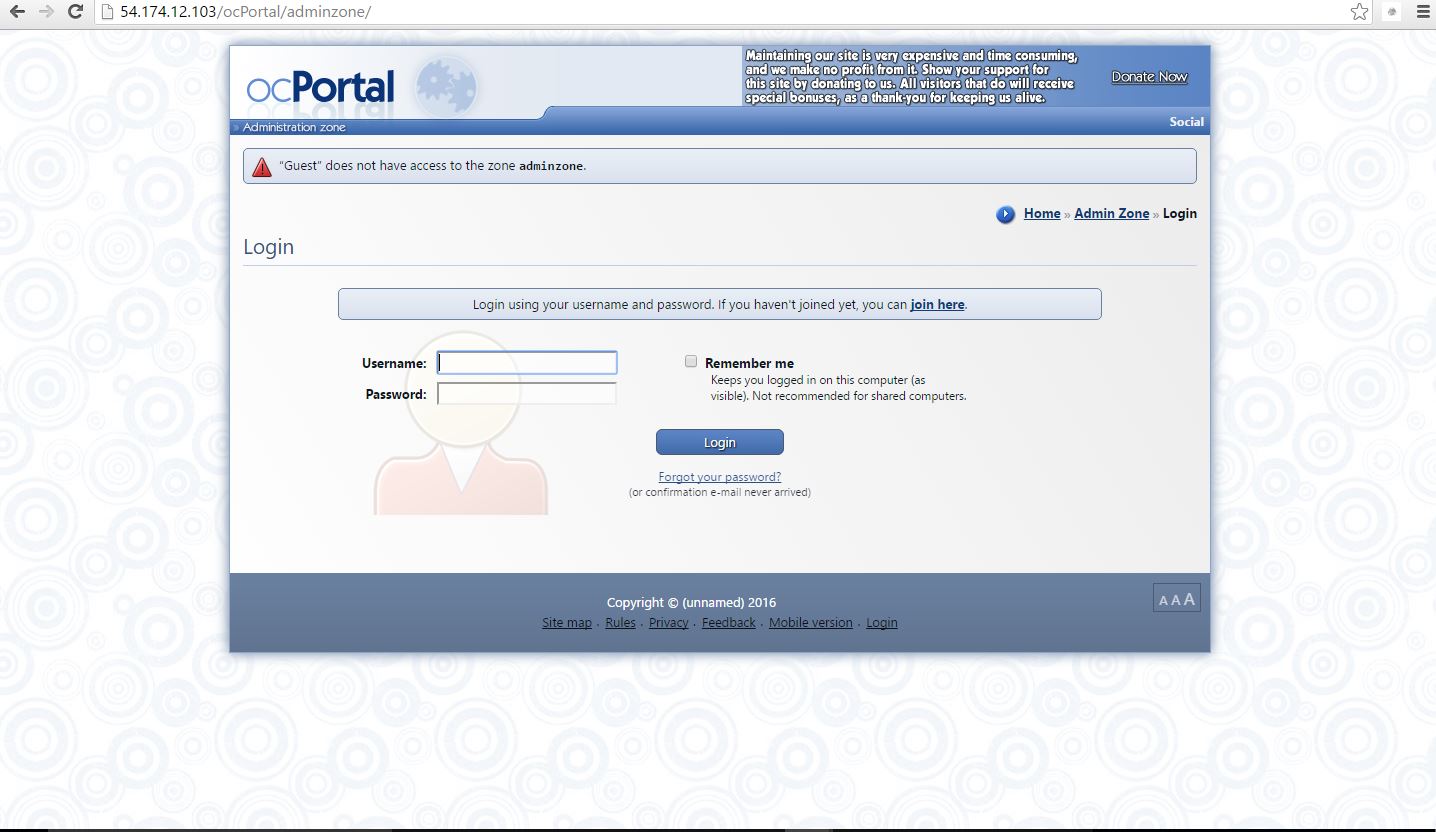Image resolution: width=1436 pixels, height=832 pixels.
Task: Enable the Remember me checkbox
Action: click(x=690, y=361)
